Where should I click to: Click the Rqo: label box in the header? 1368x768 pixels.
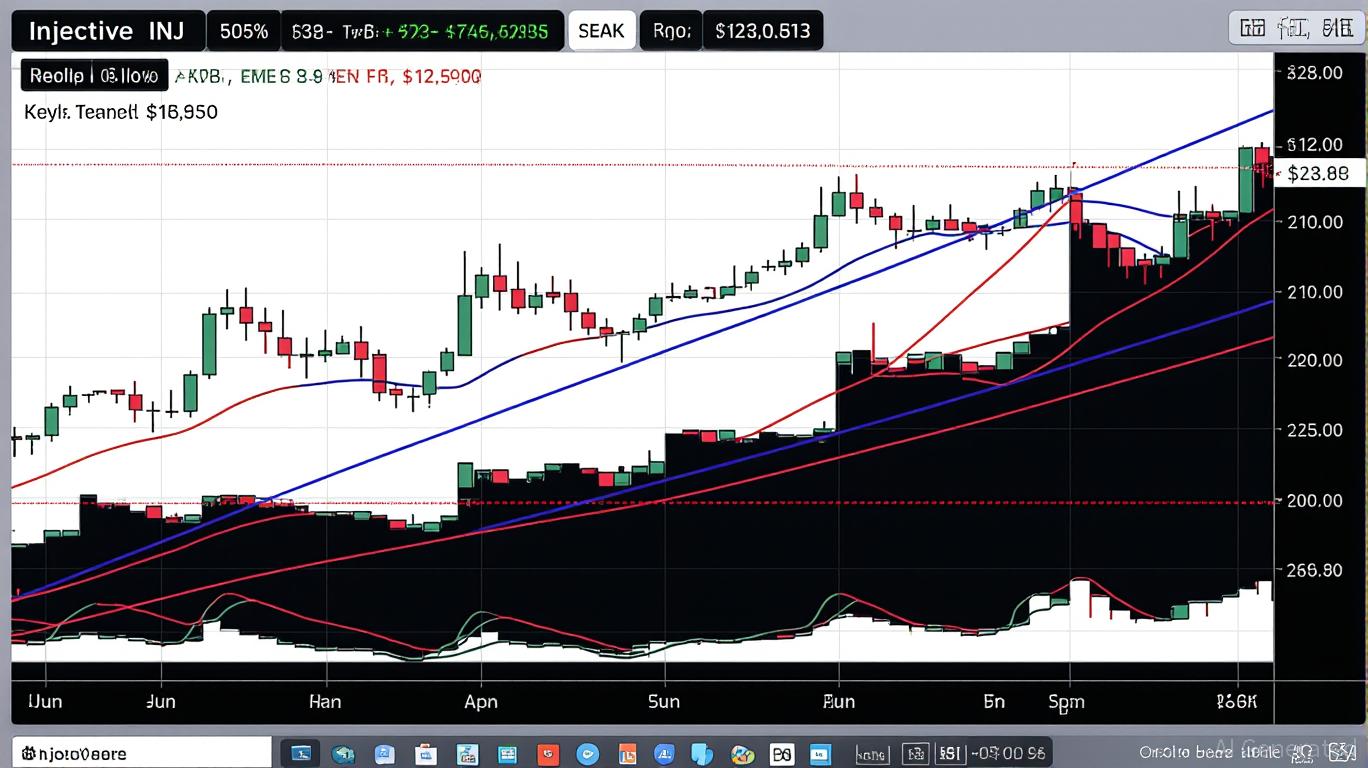point(670,31)
